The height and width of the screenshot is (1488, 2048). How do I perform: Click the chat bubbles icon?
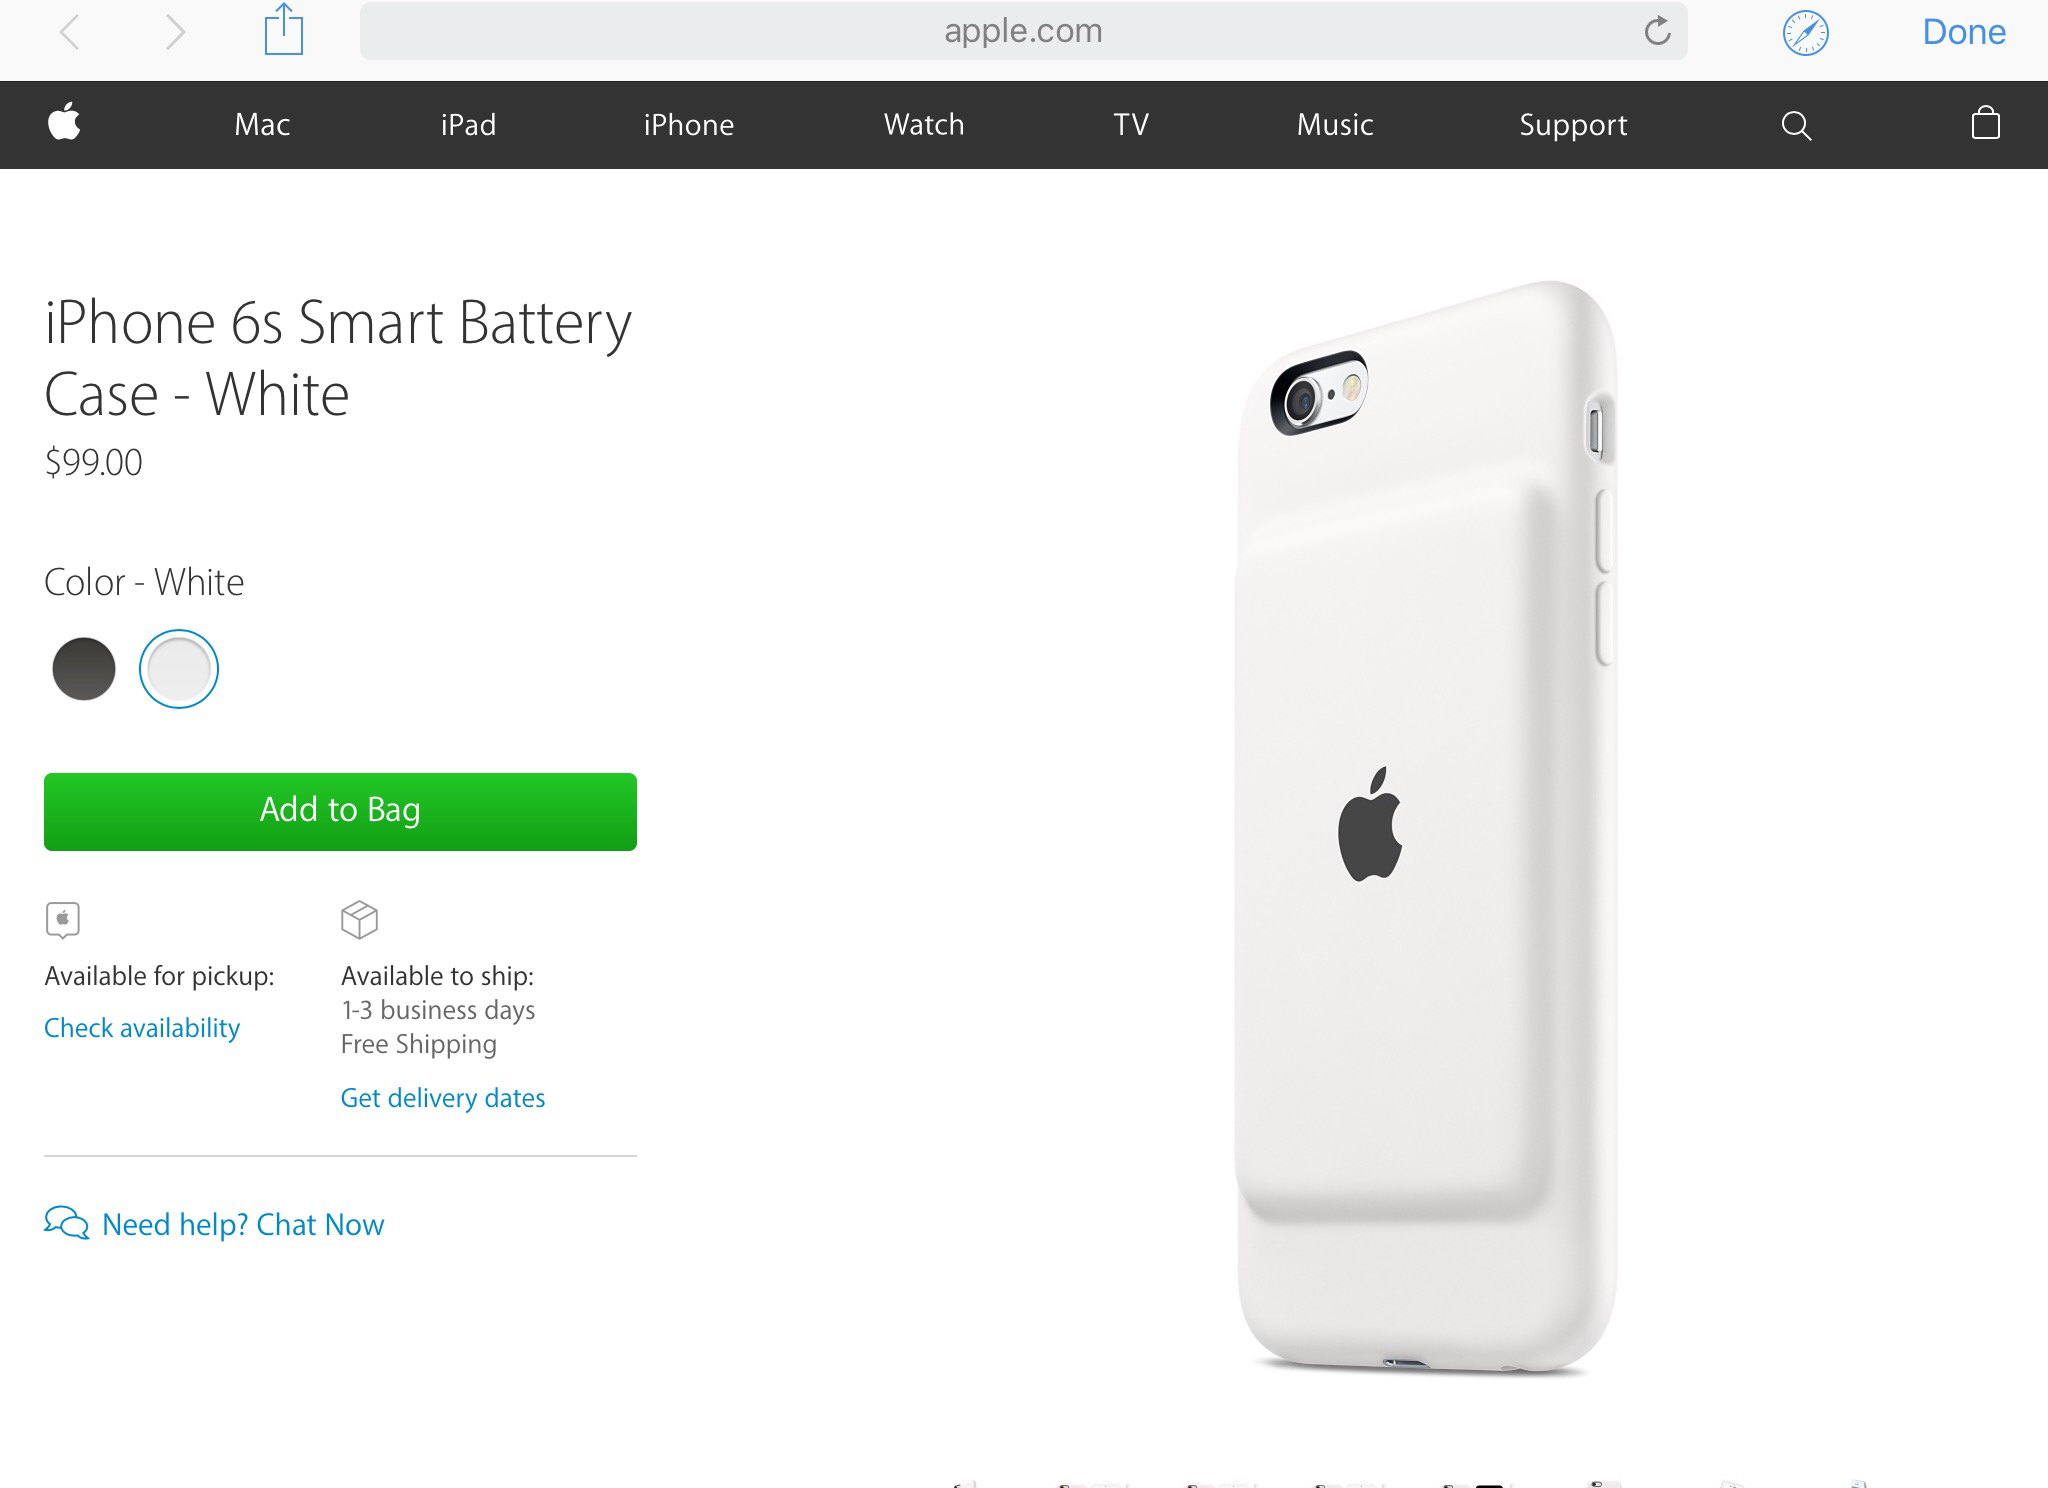(67, 1222)
